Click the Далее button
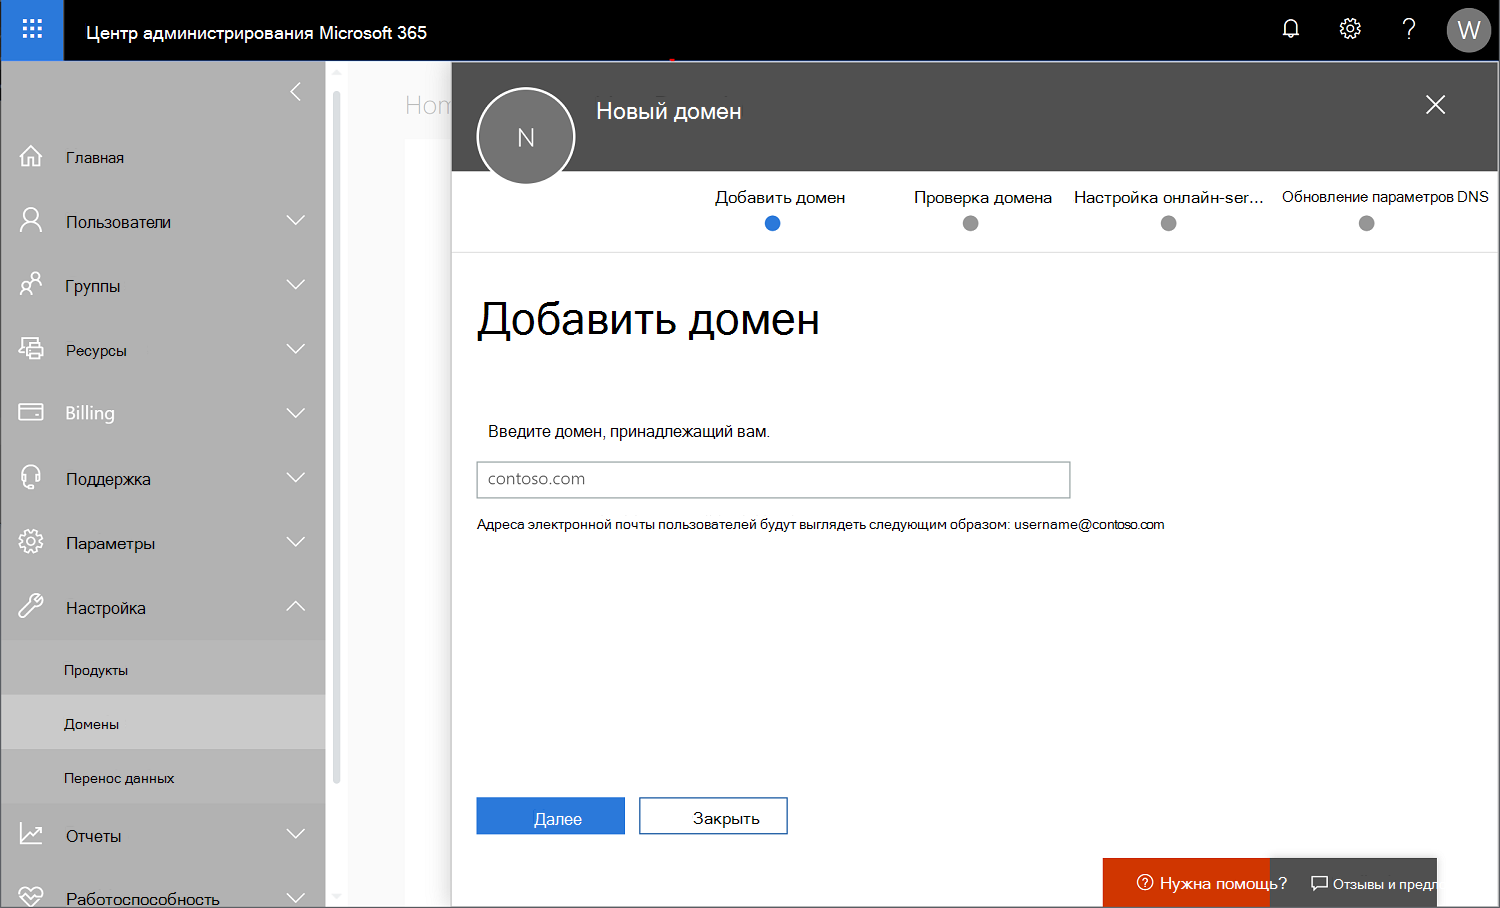The width and height of the screenshot is (1500, 908). point(550,816)
